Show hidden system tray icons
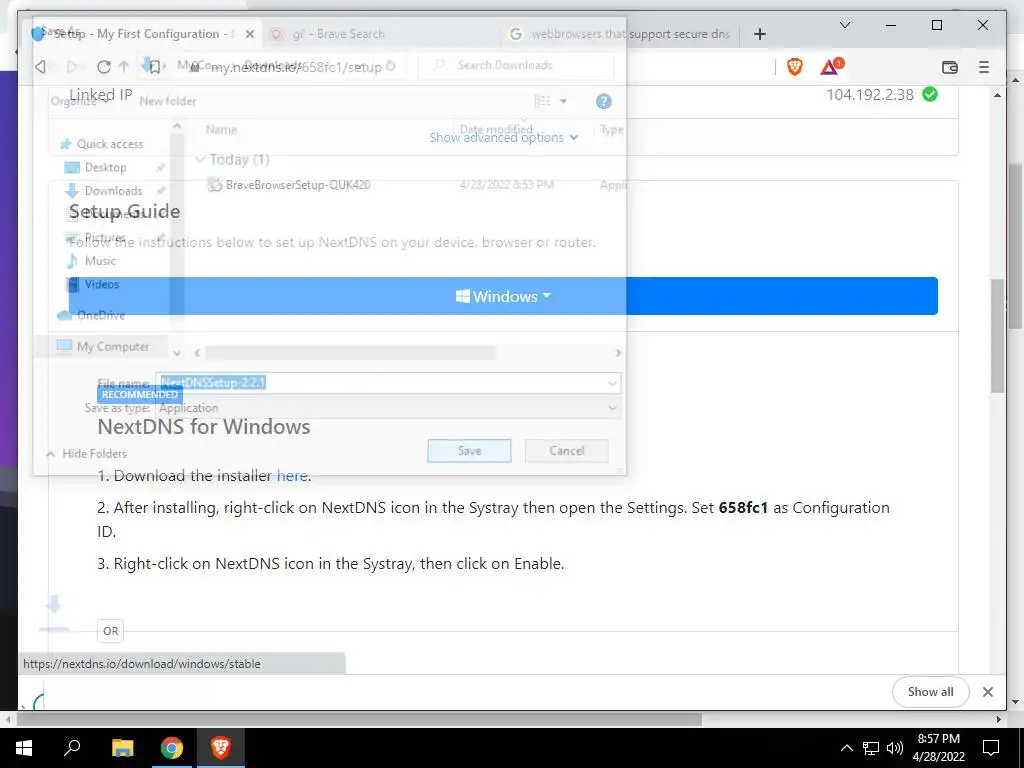Screen dimensions: 1024x768 [x=846, y=748]
